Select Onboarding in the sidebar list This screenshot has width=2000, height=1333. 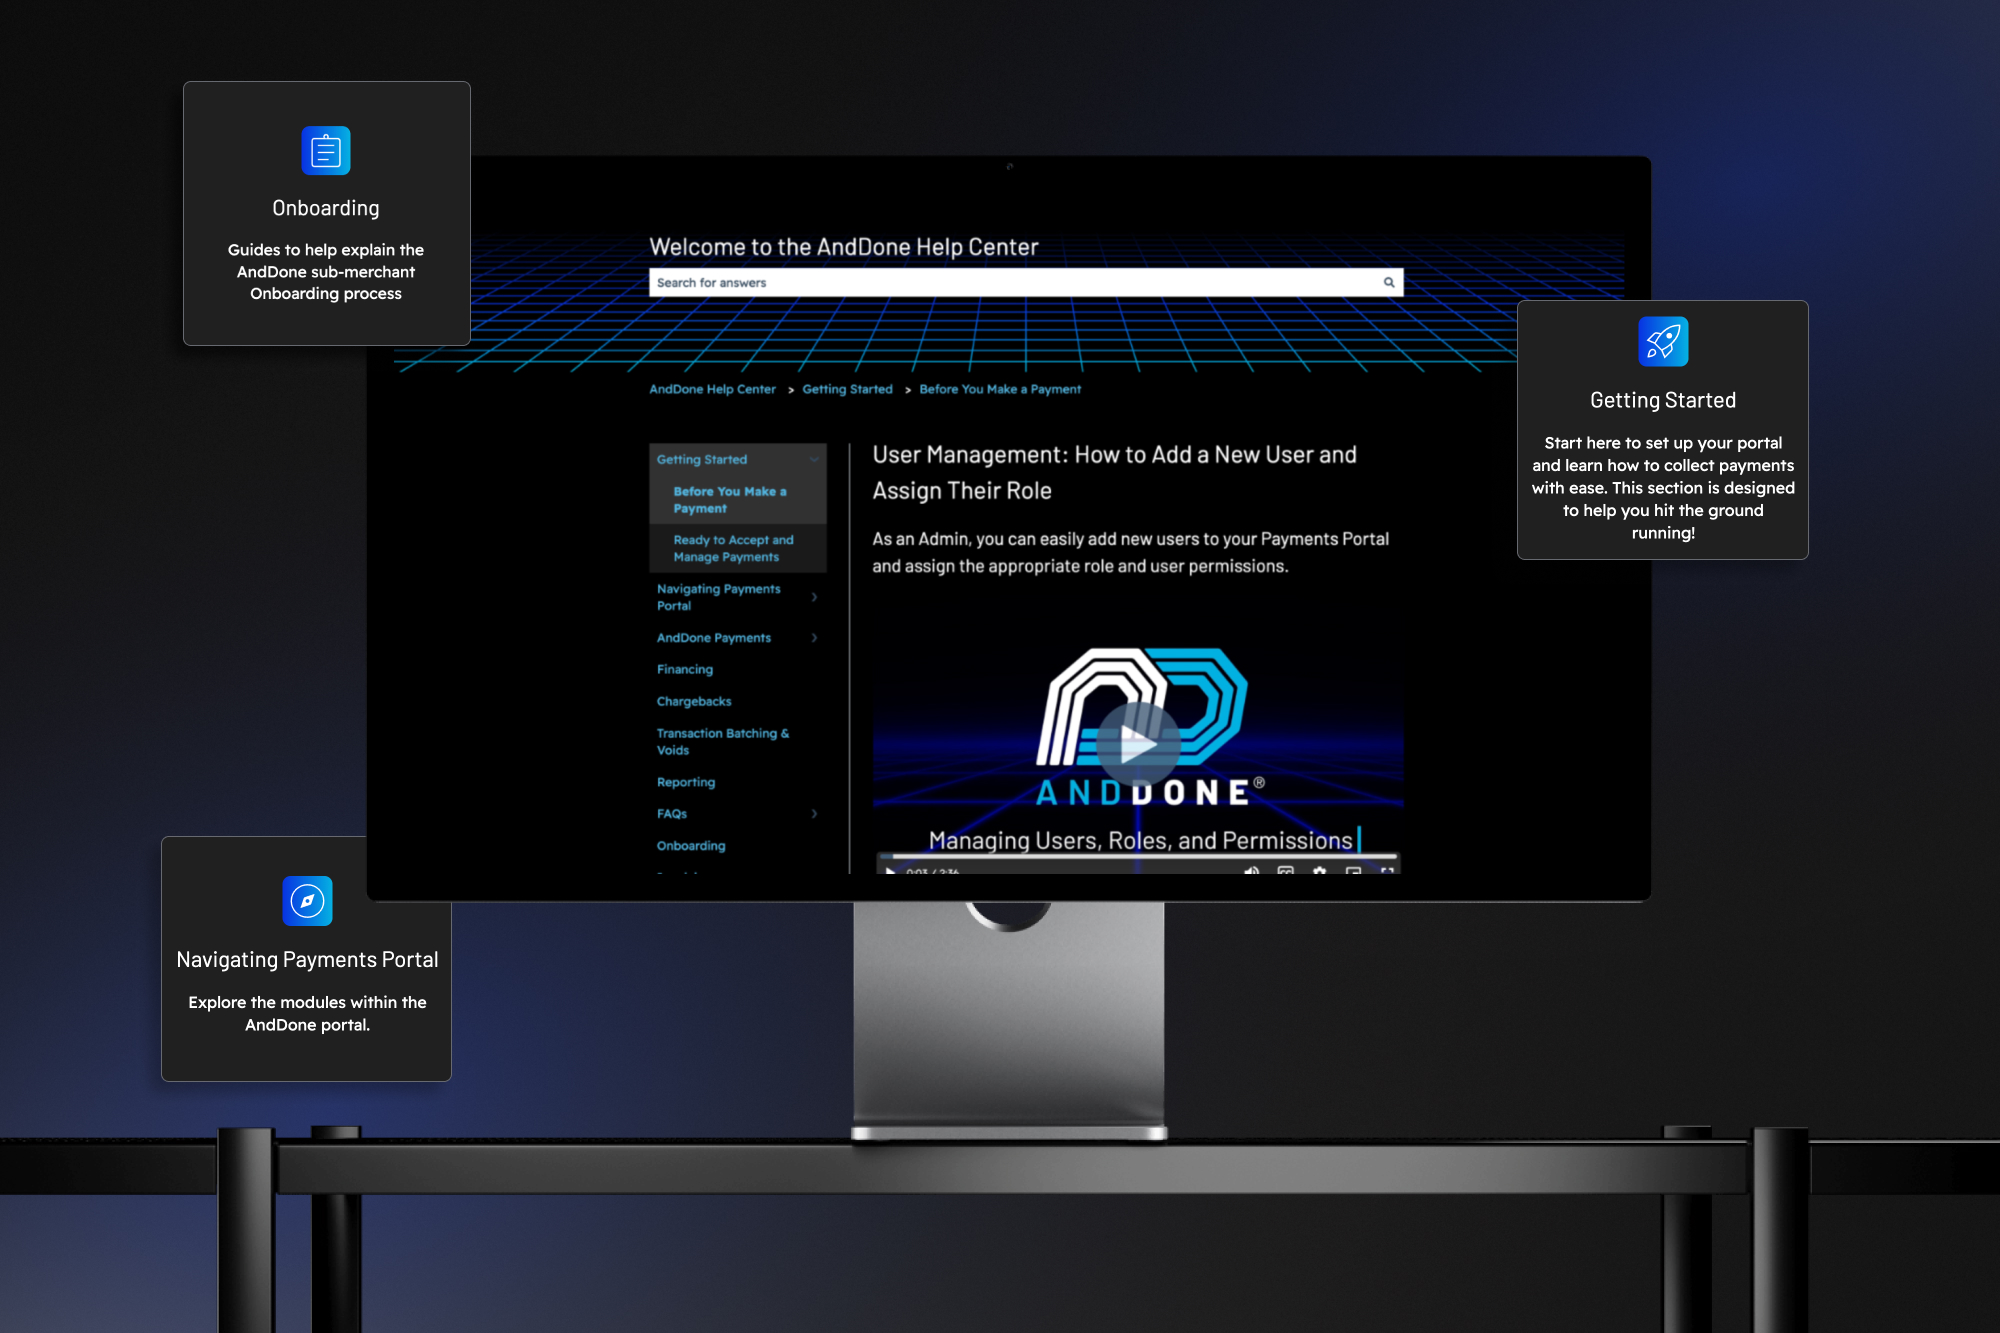click(691, 846)
